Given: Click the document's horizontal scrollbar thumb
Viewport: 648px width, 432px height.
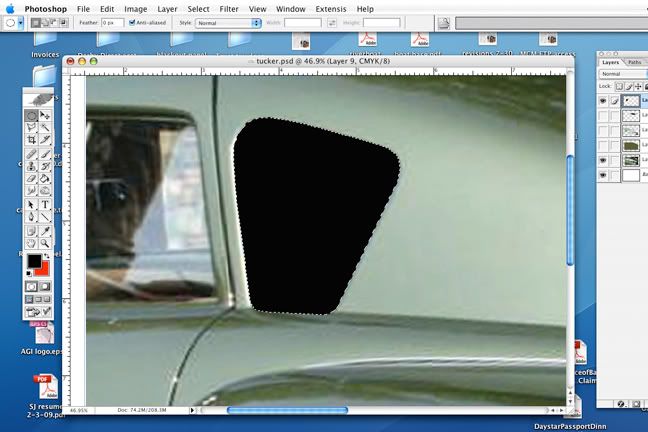Looking at the screenshot, I should click(287, 410).
